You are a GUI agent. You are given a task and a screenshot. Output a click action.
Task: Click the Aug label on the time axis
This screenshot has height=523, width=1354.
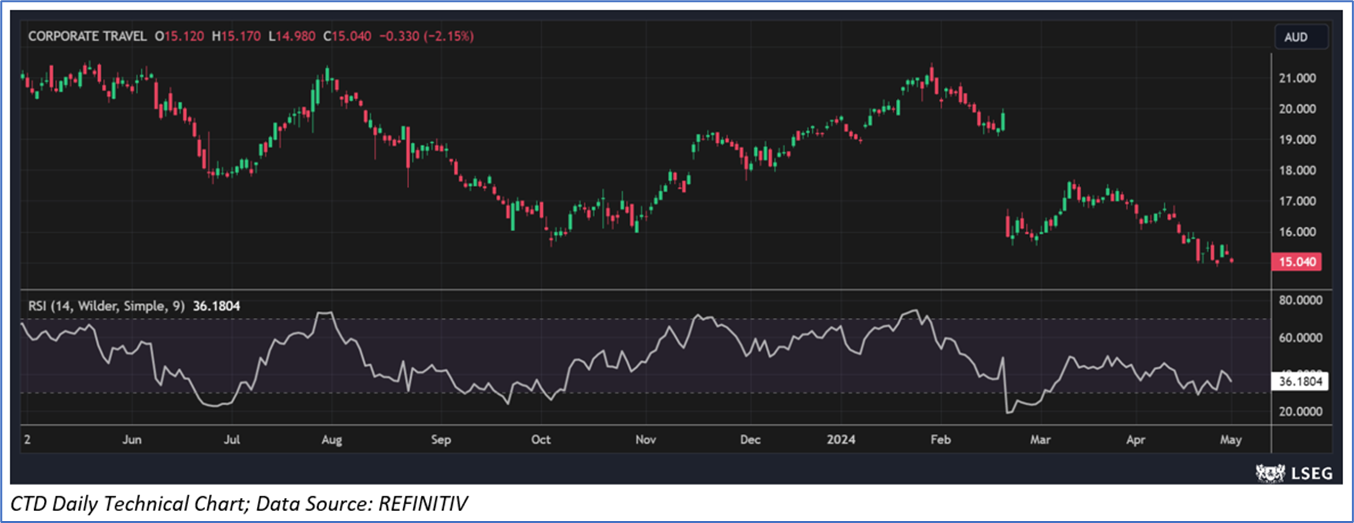[x=333, y=439]
